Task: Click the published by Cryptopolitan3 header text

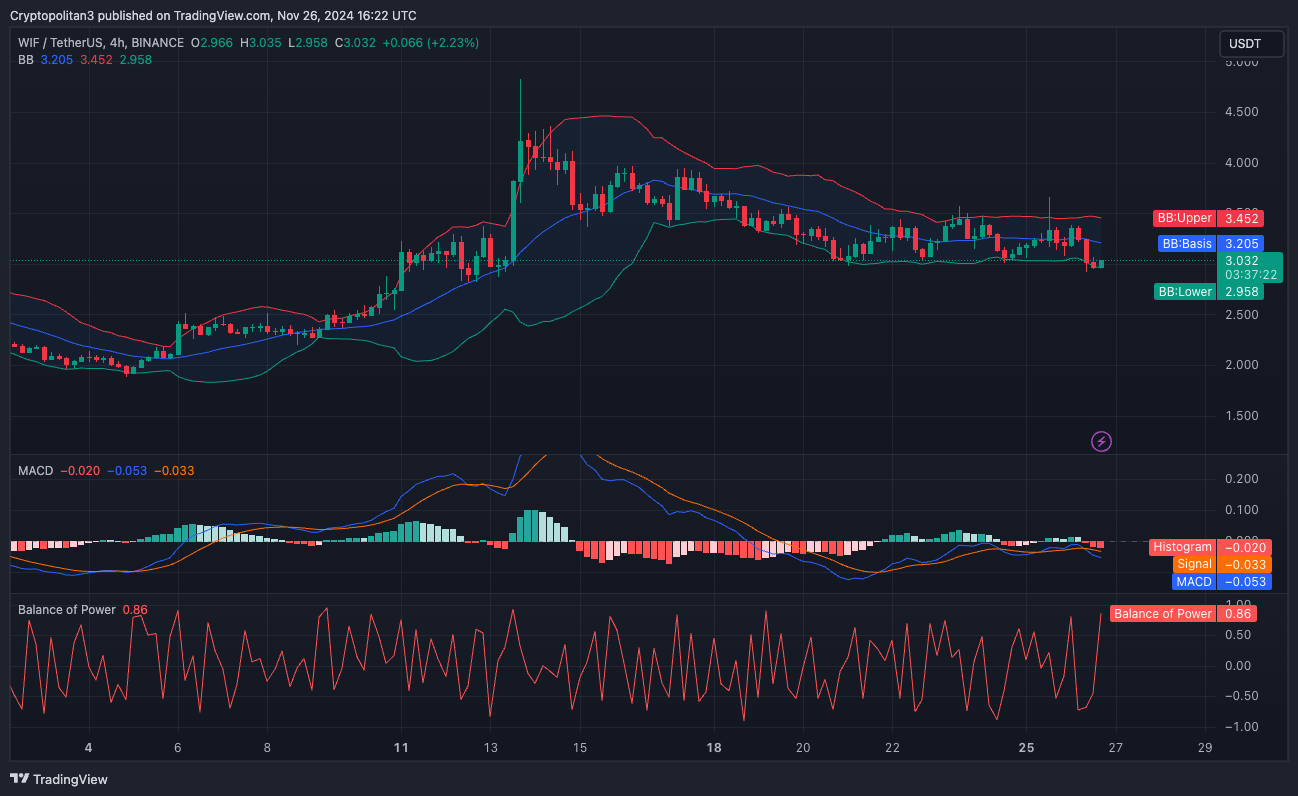Action: pos(213,16)
